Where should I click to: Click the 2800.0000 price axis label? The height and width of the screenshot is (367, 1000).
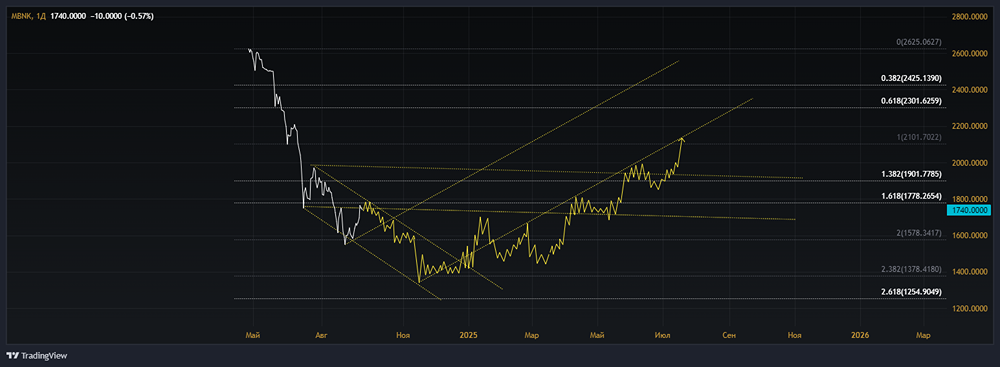tap(969, 17)
